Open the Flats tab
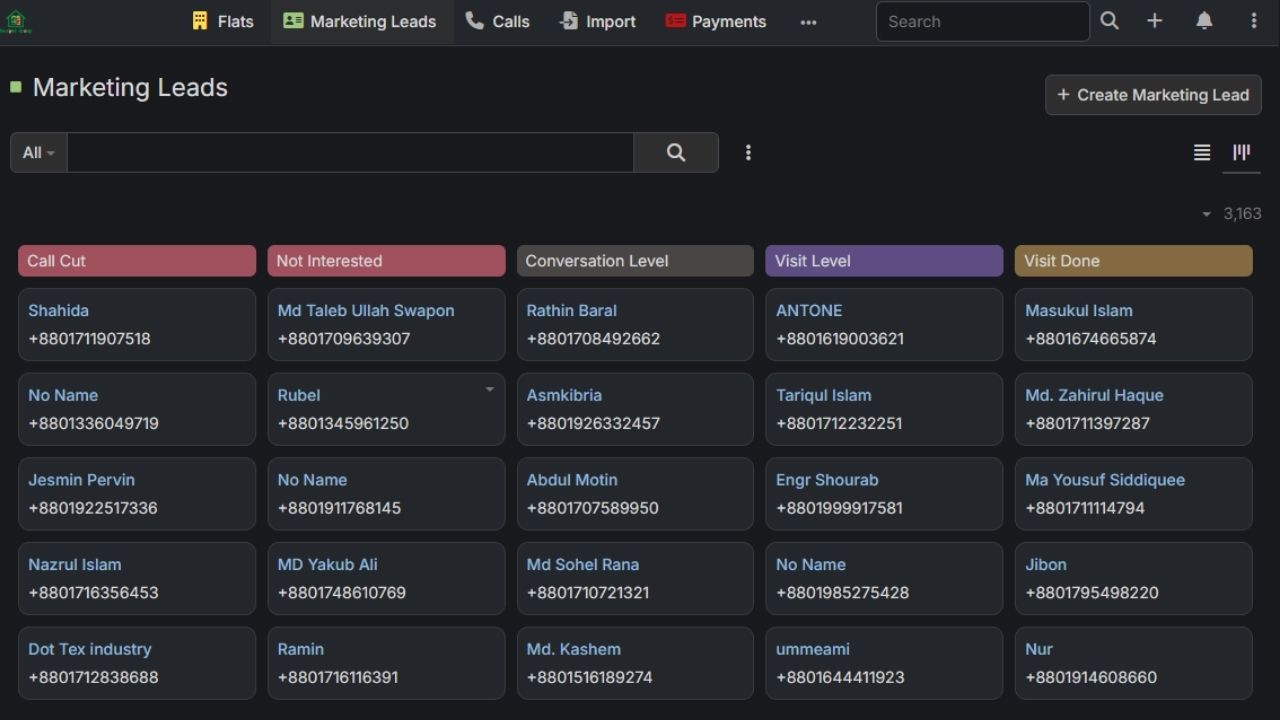This screenshot has height=720, width=1280. point(223,21)
